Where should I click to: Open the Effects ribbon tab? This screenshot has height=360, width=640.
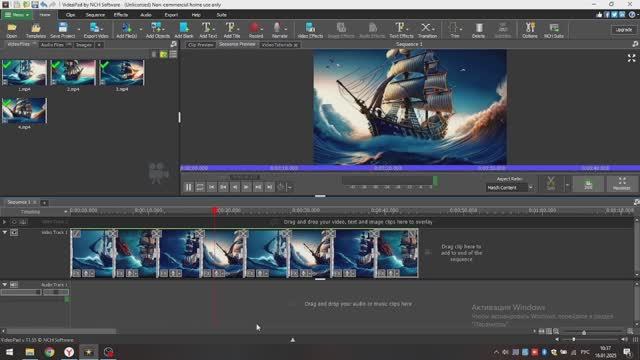click(121, 15)
